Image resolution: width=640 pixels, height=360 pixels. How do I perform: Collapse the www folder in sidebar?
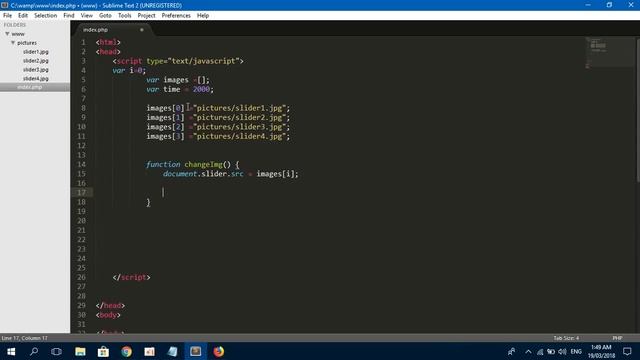pyautogui.click(x=7, y=34)
